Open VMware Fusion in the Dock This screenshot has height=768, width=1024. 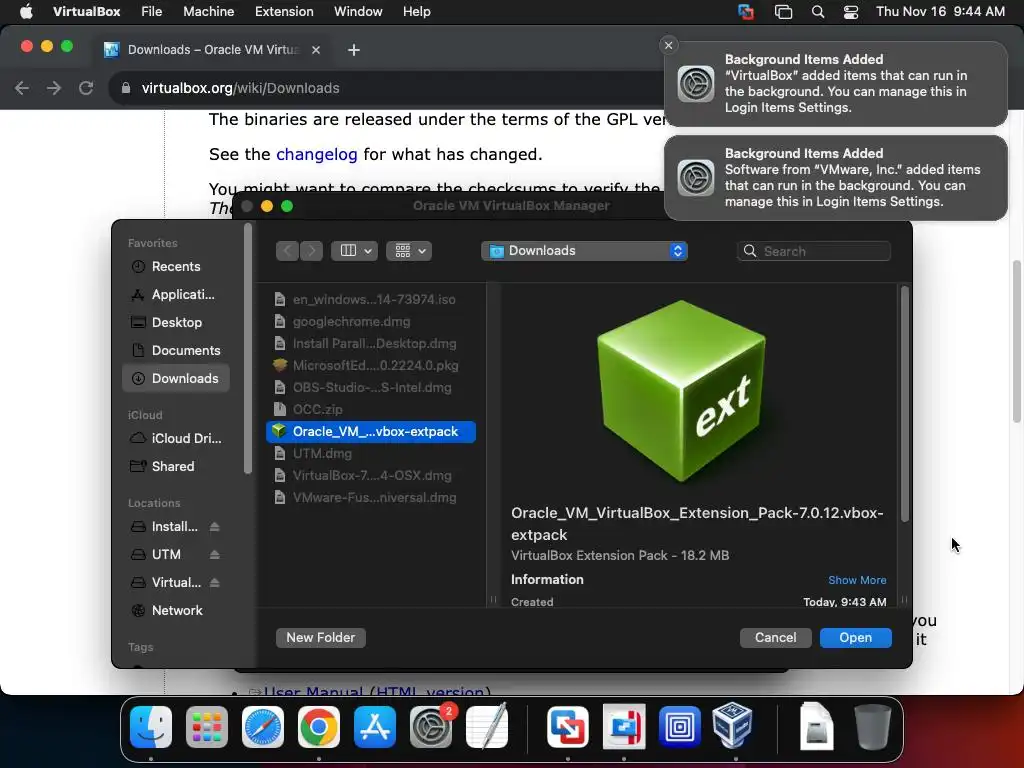(568, 726)
